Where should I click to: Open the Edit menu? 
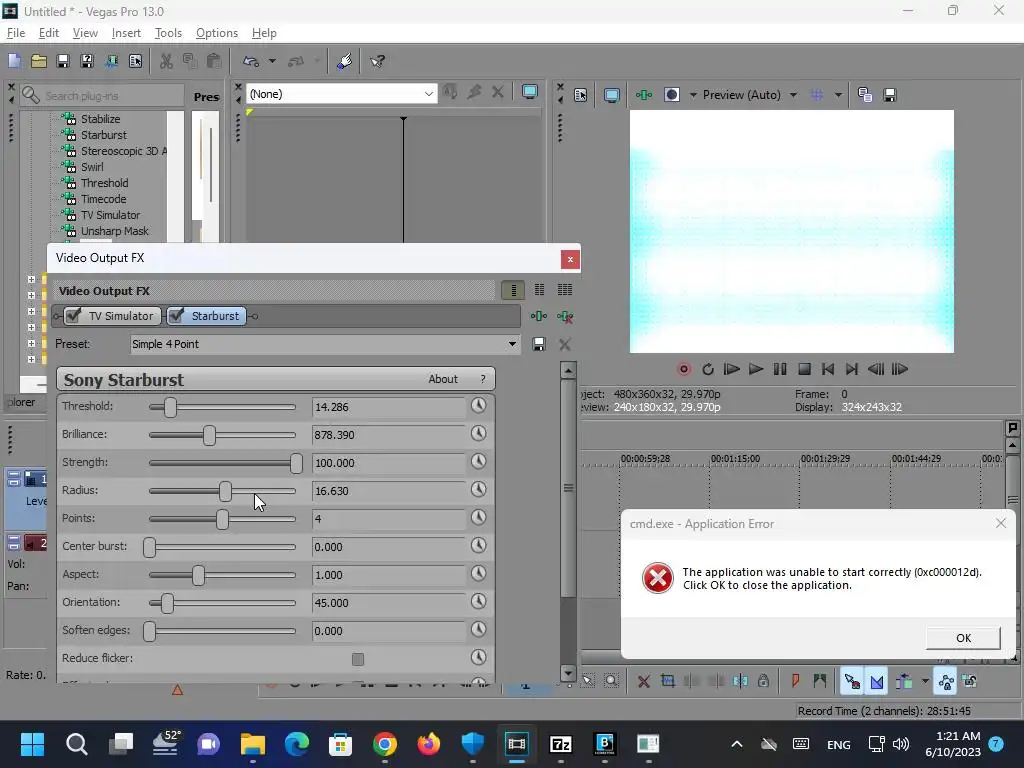(x=49, y=33)
